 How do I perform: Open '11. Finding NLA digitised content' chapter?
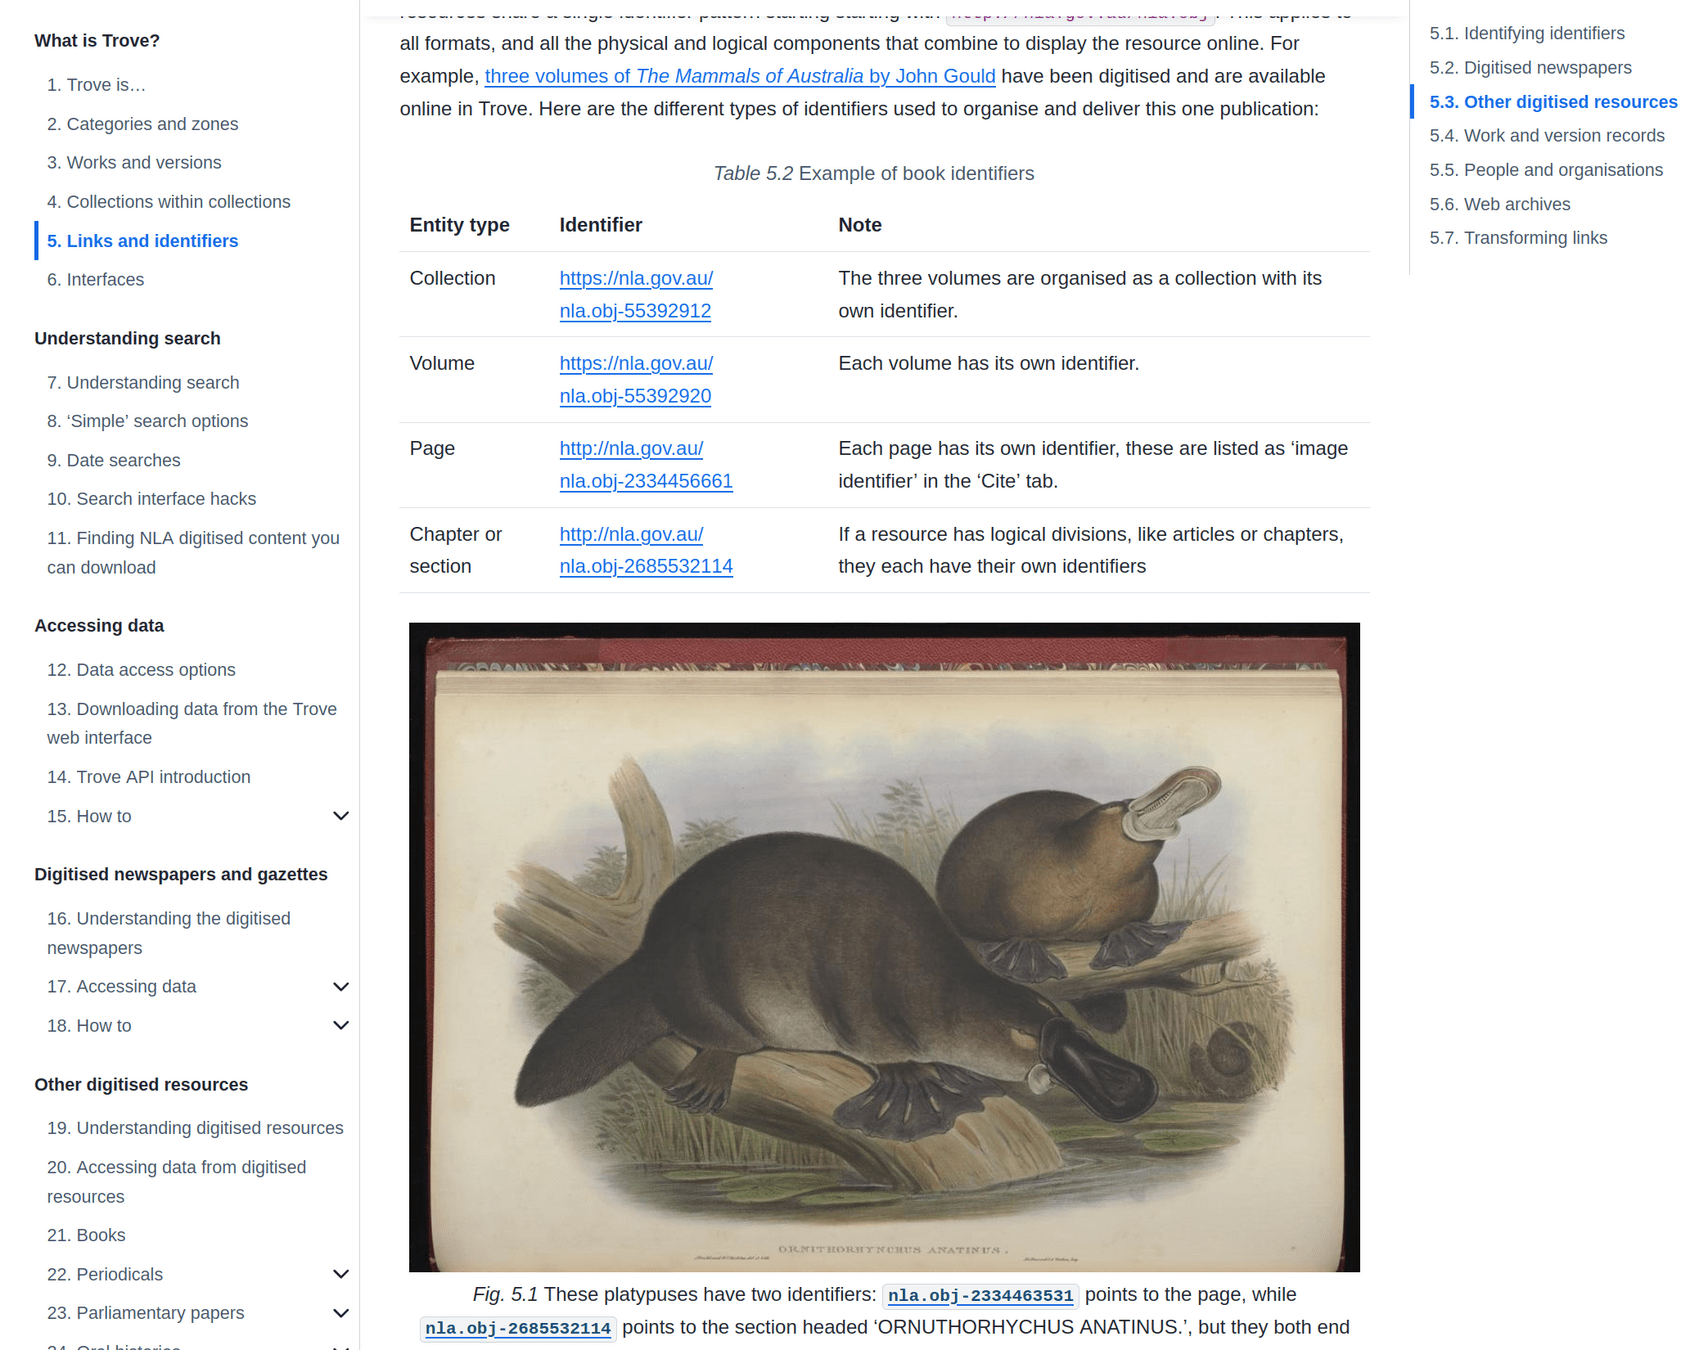pyautogui.click(x=193, y=552)
